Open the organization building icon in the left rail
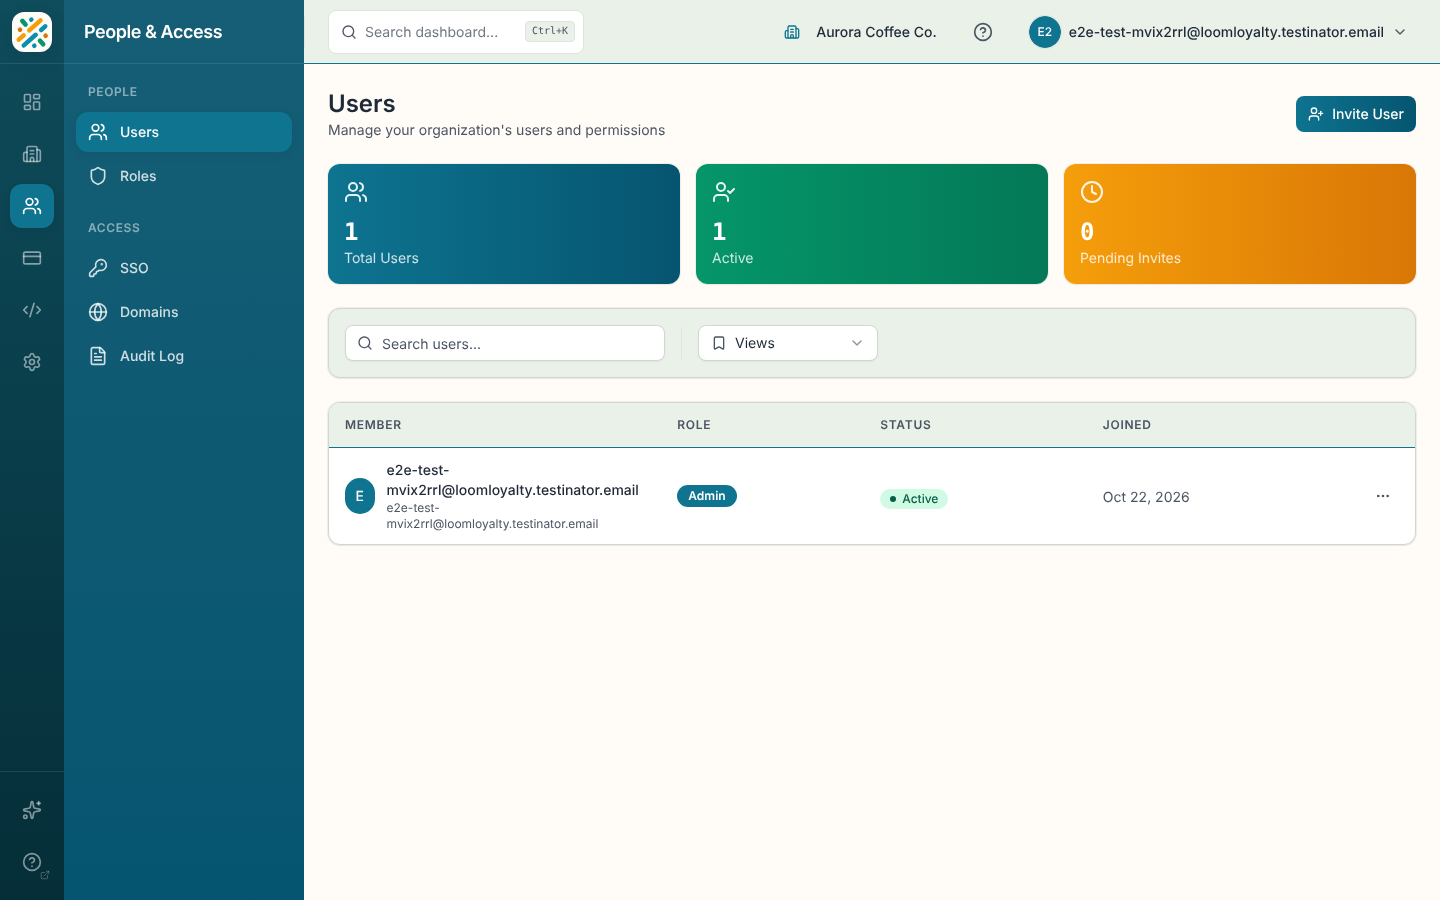The image size is (1440, 900). [x=32, y=154]
